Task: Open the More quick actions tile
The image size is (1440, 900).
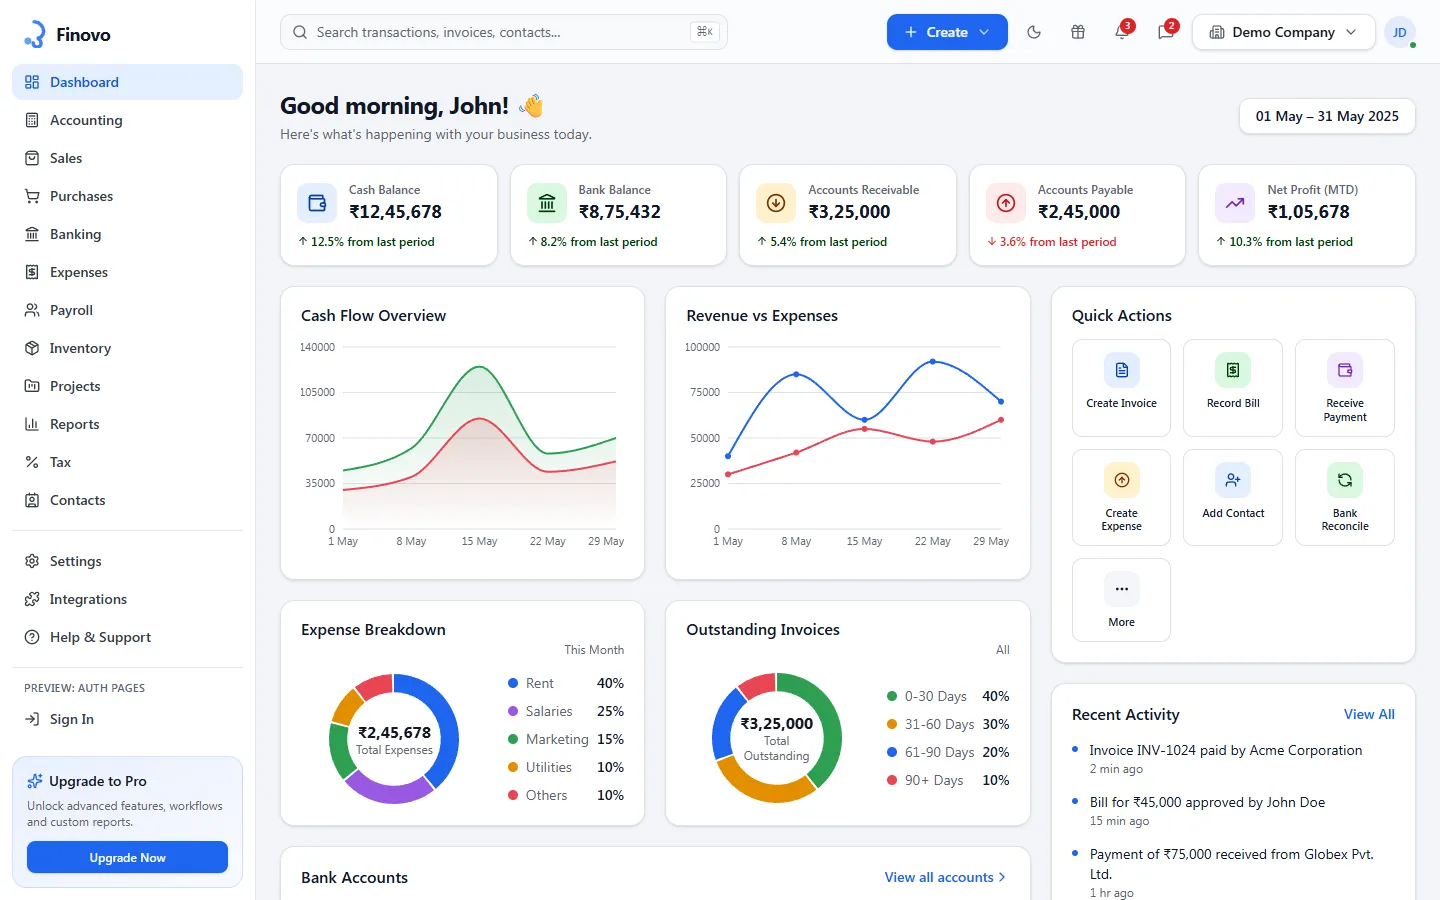Action: pos(1121,600)
